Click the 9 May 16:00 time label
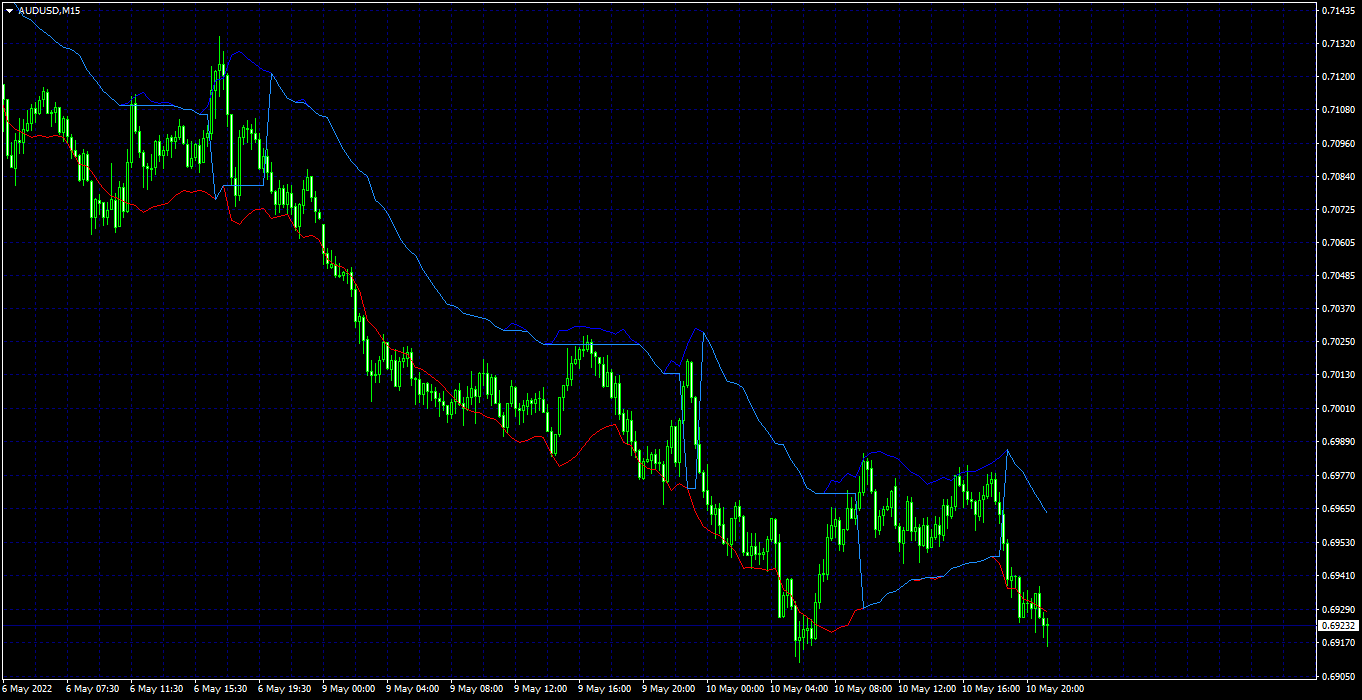The height and width of the screenshot is (700, 1362). click(x=604, y=688)
